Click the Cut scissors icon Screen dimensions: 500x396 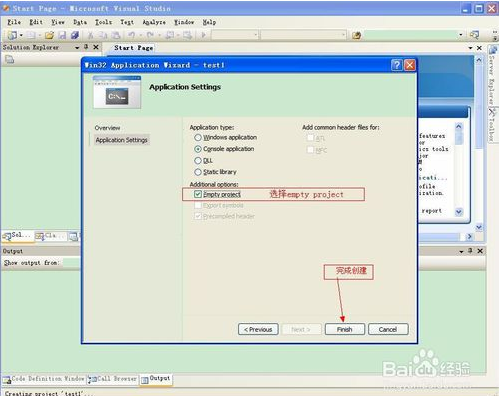tap(90, 35)
